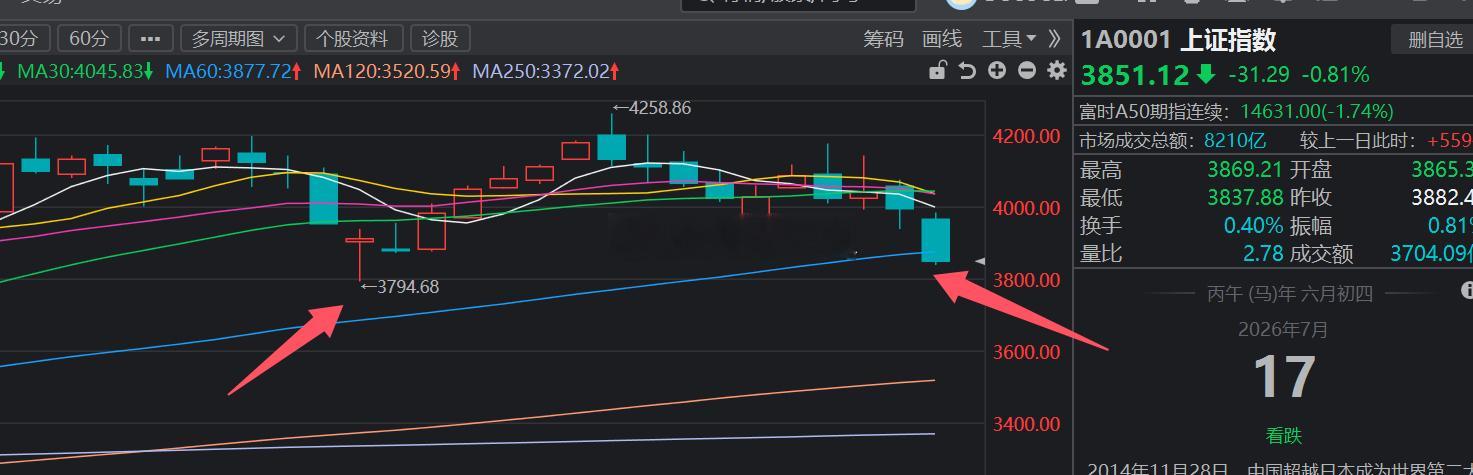Click the 1A0001 上证指数 title
Screen dimensions: 1473x475
click(x=1178, y=40)
